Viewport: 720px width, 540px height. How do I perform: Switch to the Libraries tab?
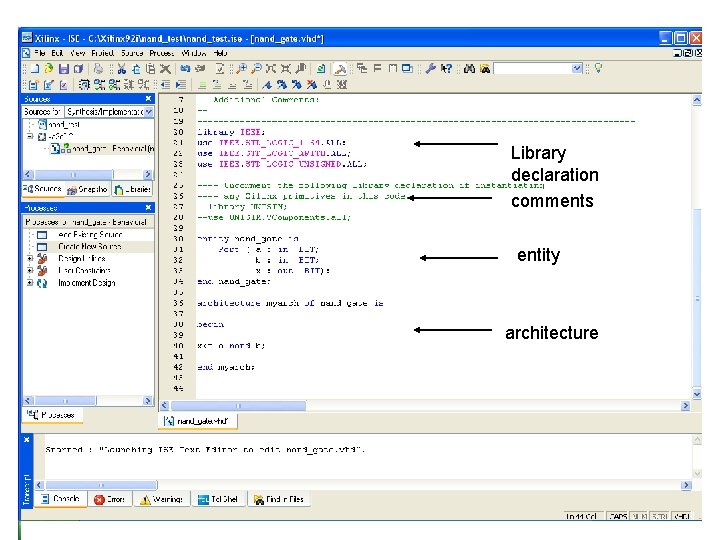click(x=133, y=189)
